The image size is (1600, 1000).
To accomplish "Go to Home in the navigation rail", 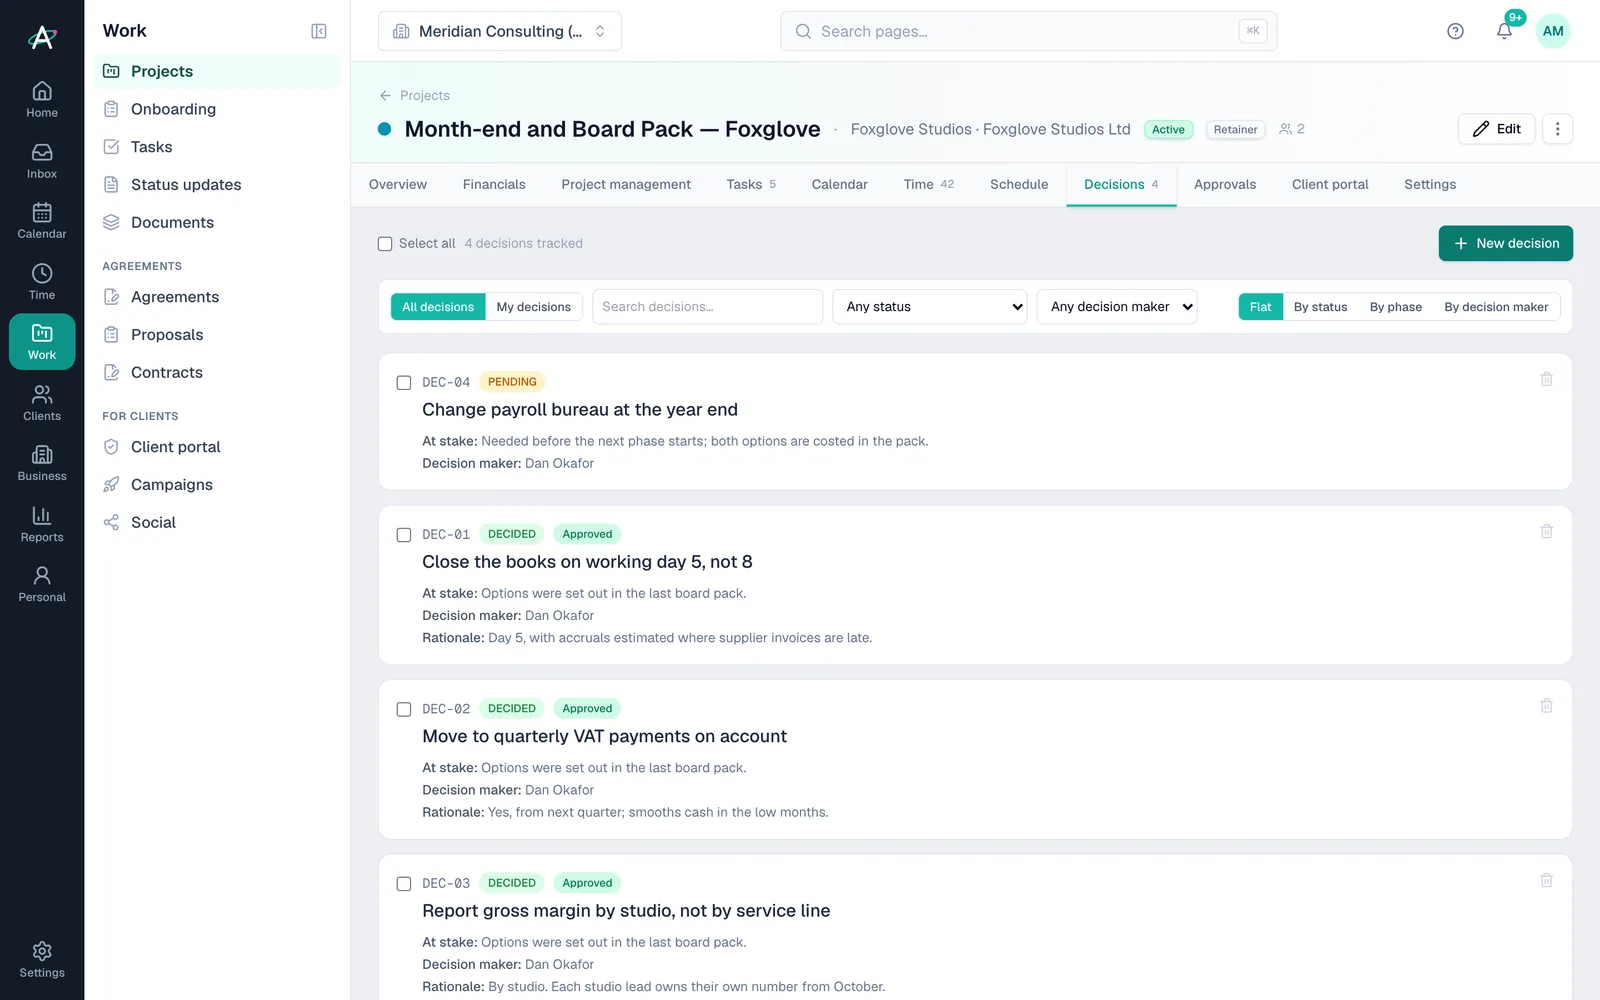I will (x=42, y=99).
